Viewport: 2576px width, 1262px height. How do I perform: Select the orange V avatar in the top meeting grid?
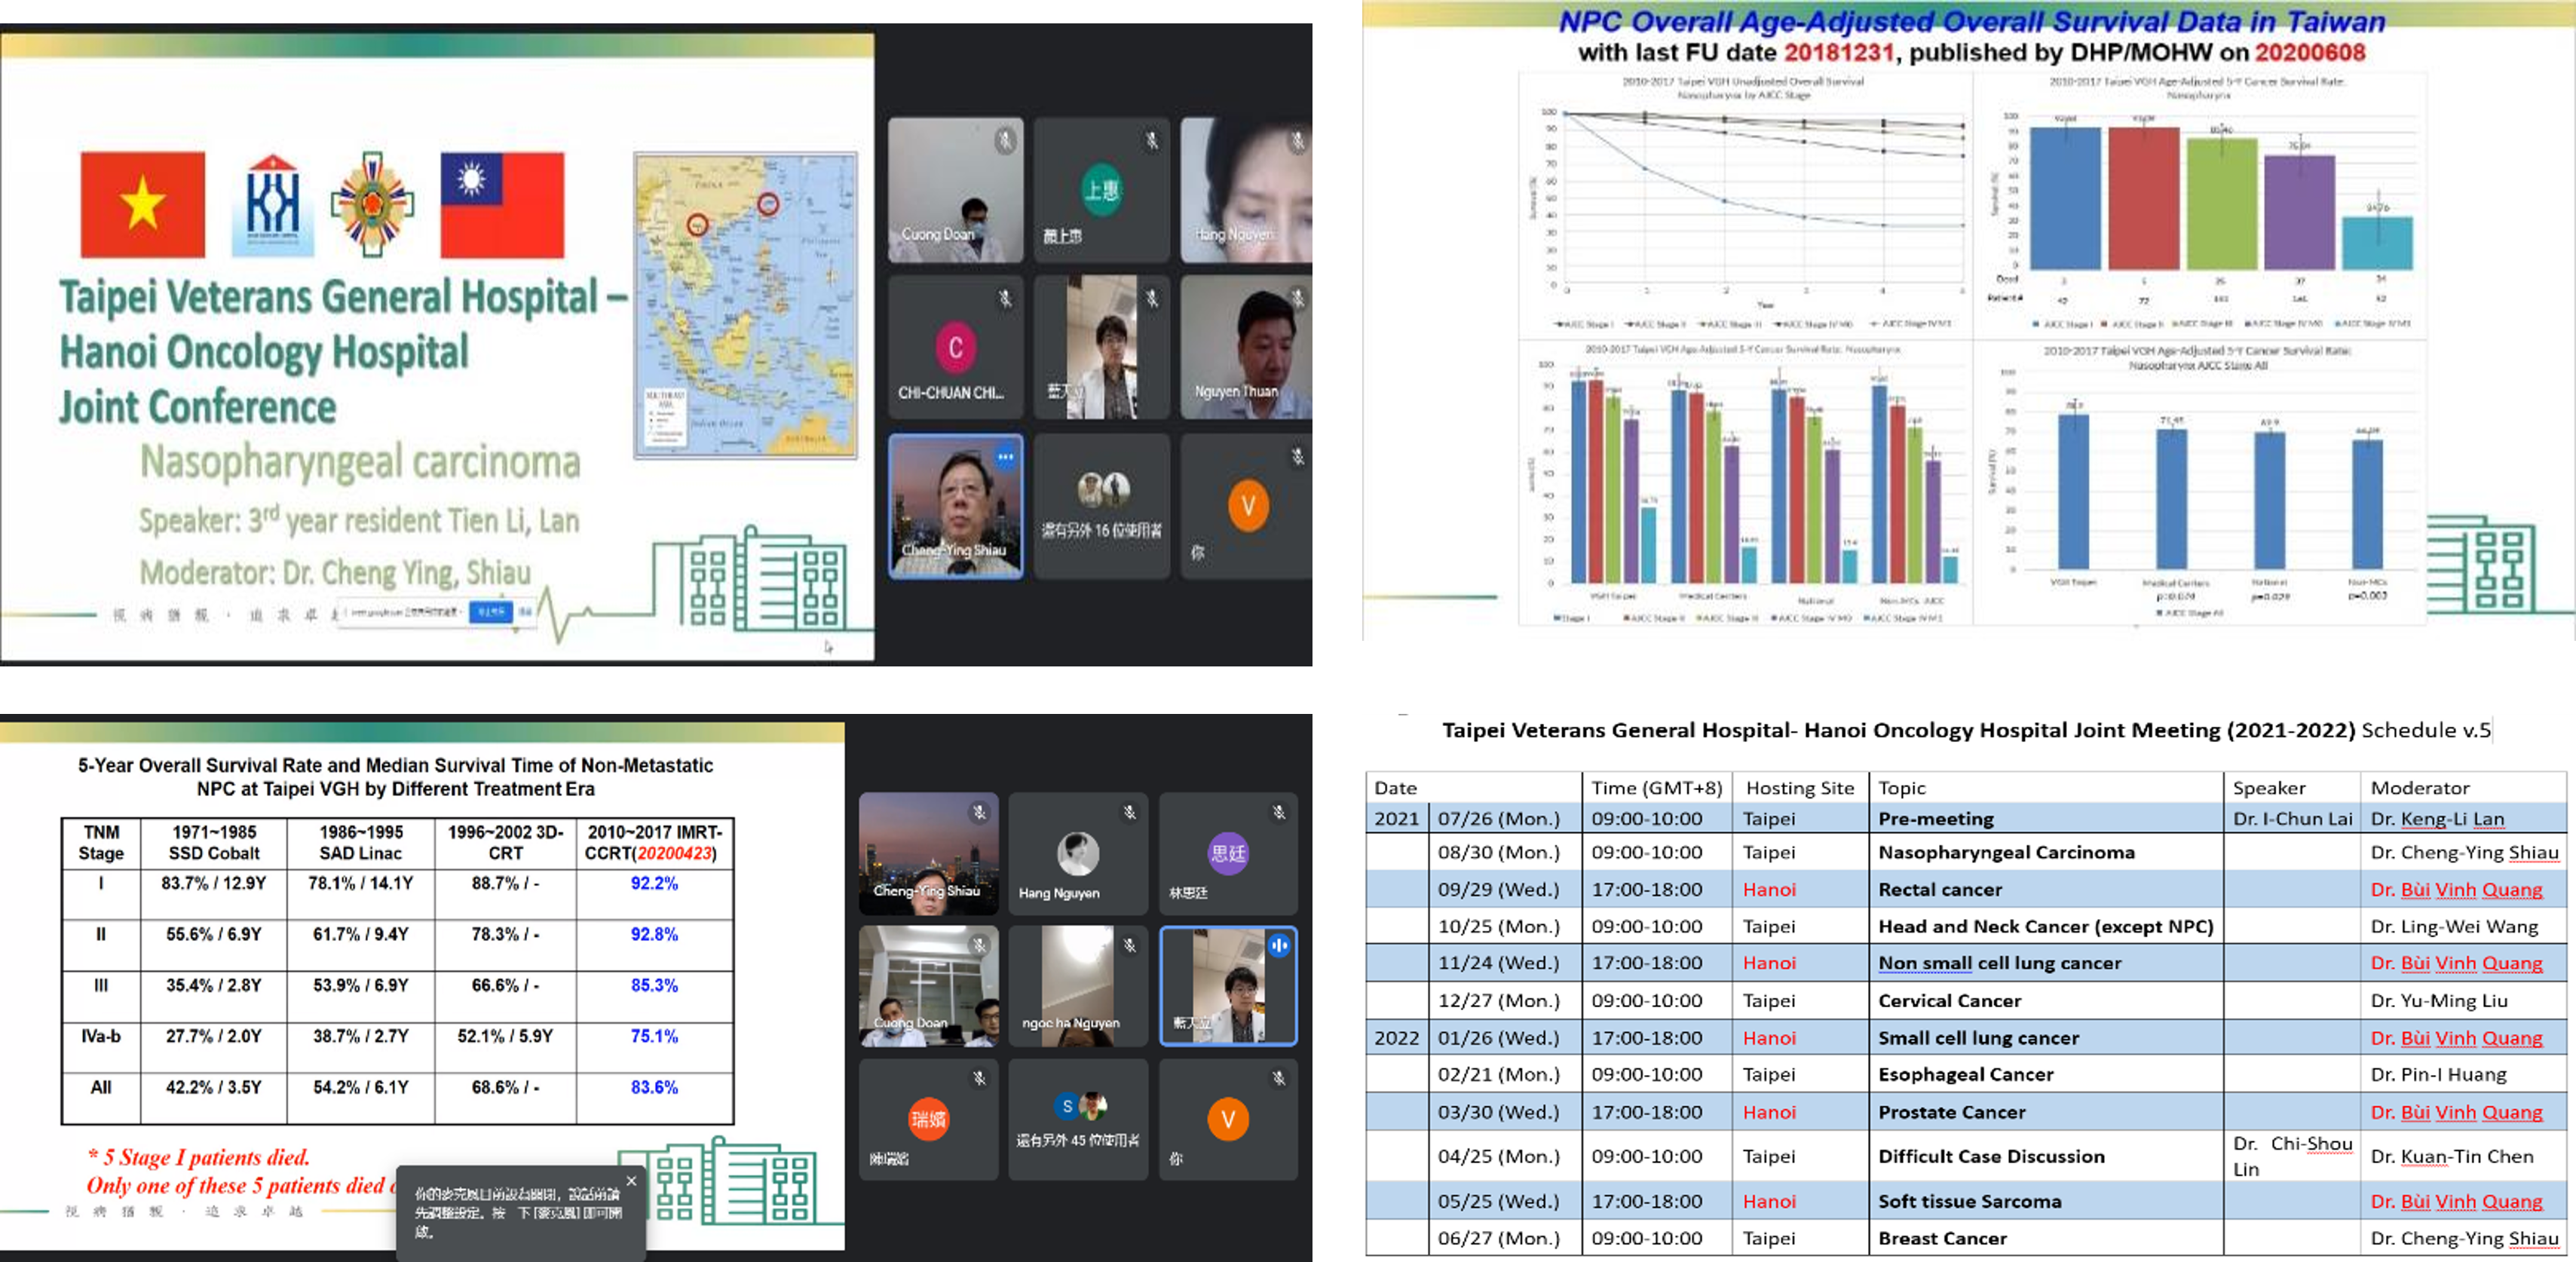(x=1248, y=506)
